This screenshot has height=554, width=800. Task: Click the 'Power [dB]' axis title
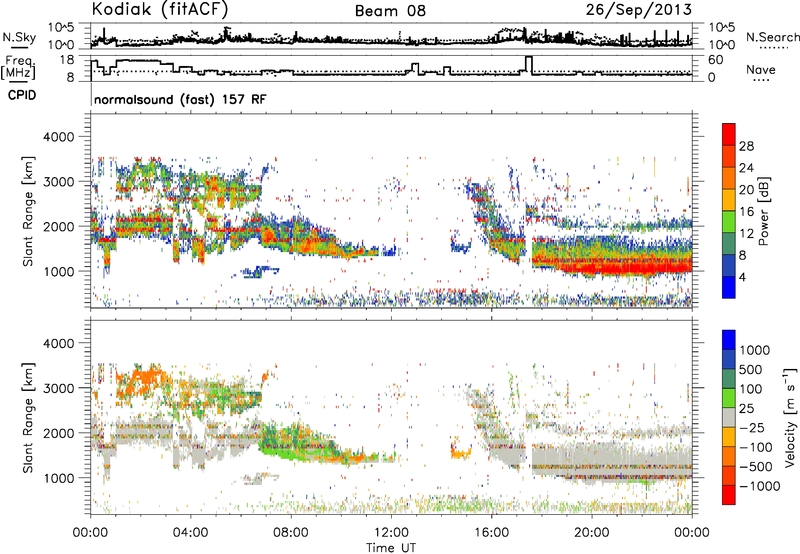[764, 211]
